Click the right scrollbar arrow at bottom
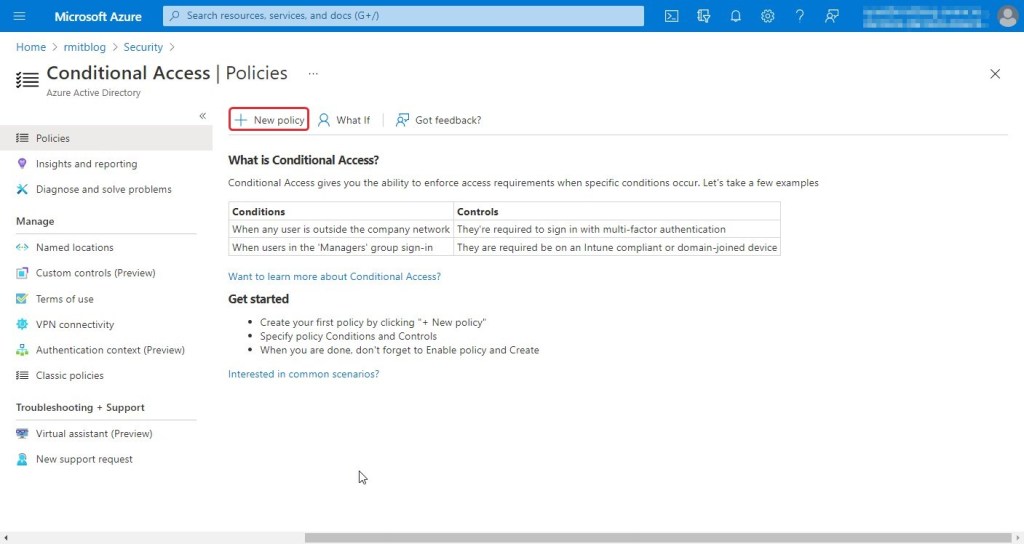 coord(1017,538)
